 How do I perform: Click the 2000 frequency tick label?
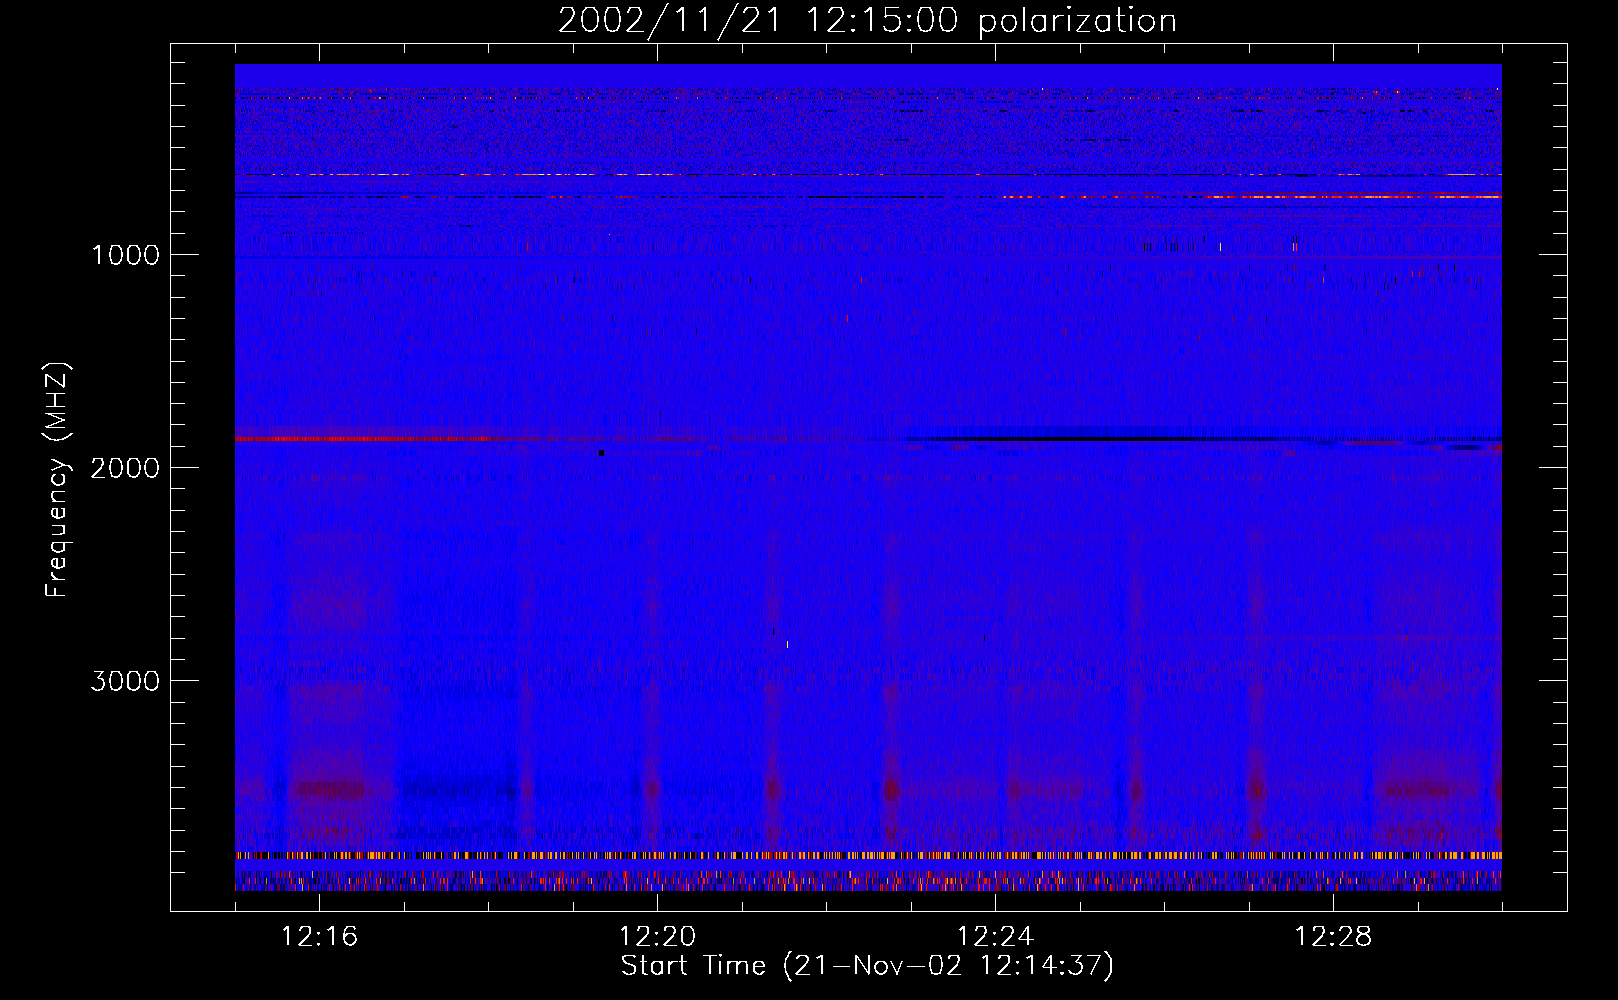click(x=126, y=468)
